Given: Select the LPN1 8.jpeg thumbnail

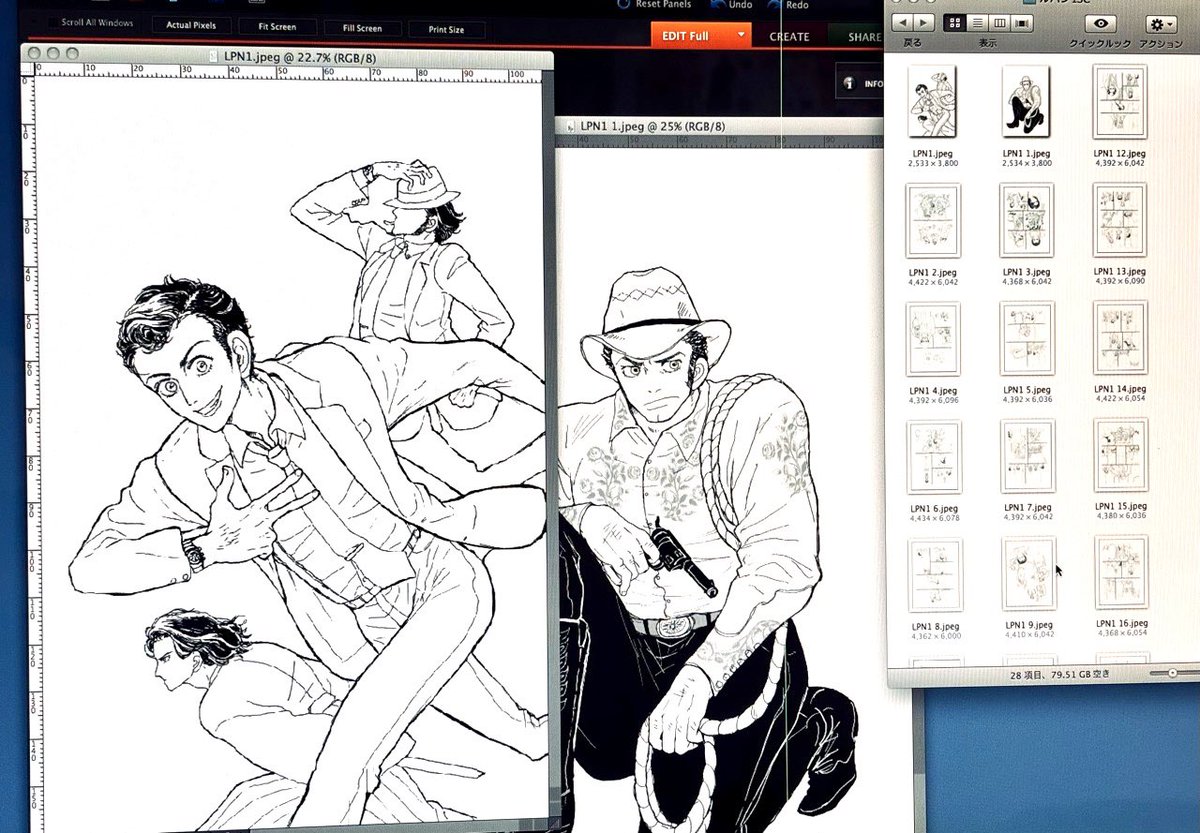Looking at the screenshot, I should tap(935, 575).
